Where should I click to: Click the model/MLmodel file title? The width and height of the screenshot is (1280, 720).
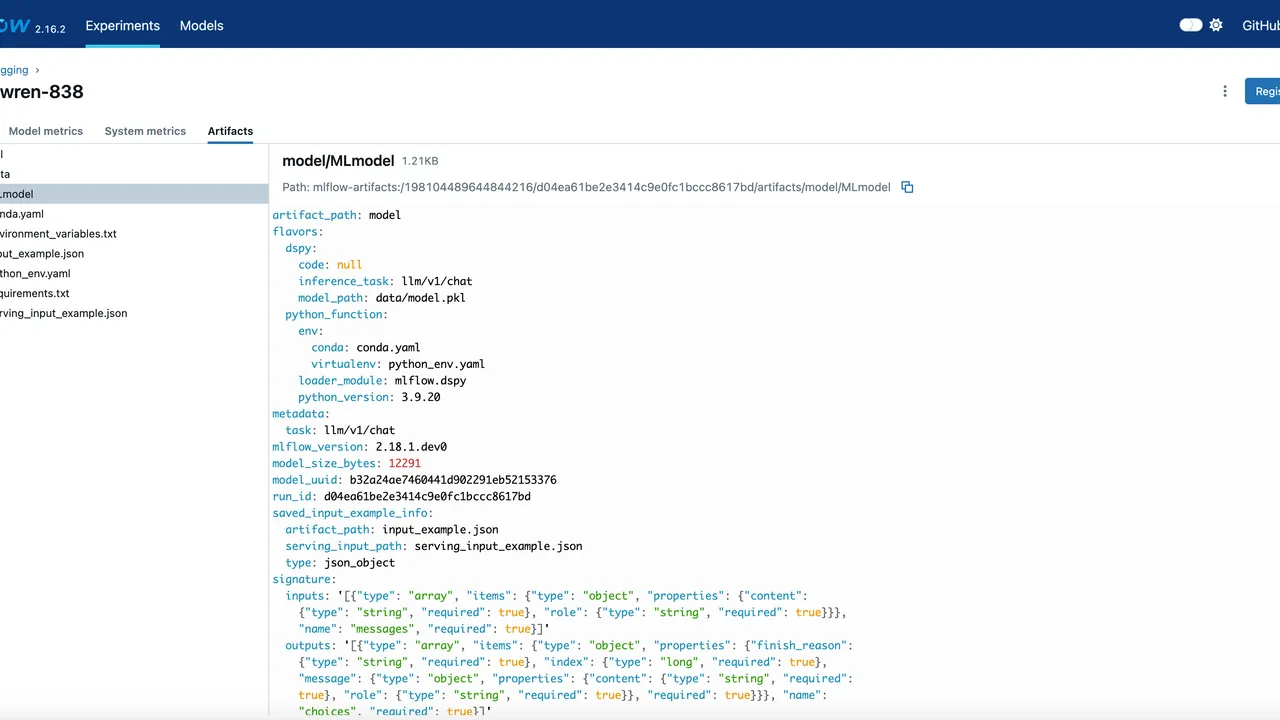pos(338,161)
